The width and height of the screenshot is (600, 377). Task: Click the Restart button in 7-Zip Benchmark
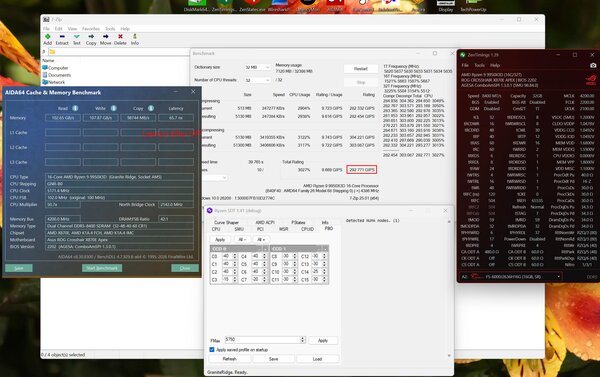tap(360, 69)
